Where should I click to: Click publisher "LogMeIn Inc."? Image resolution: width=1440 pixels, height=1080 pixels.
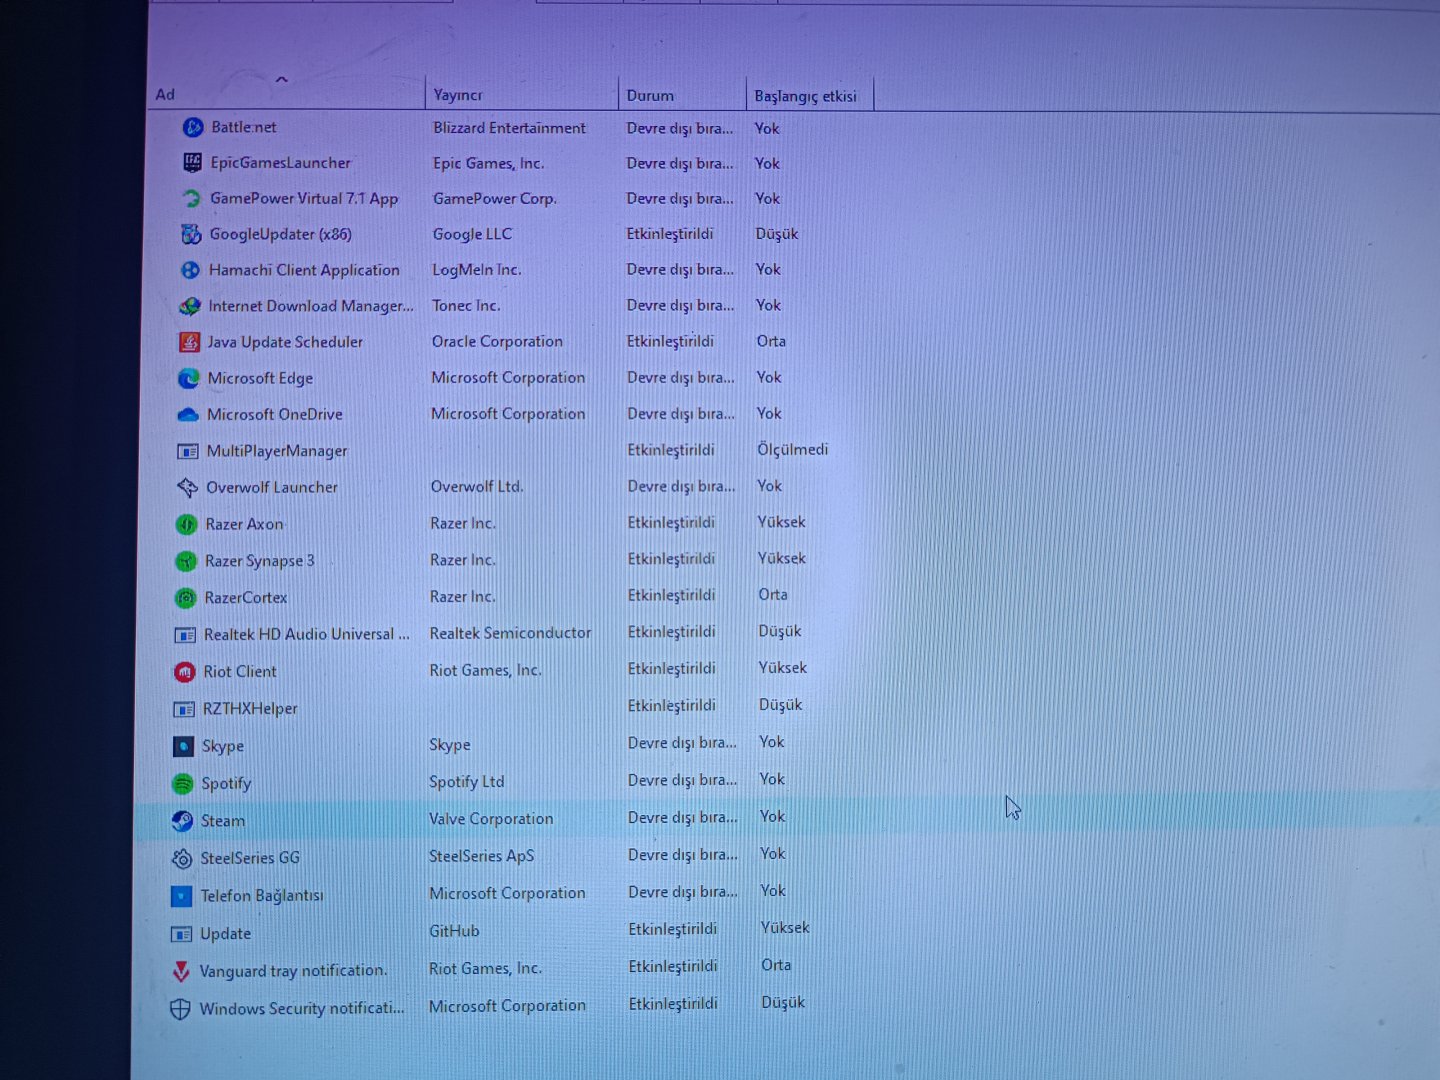476,270
